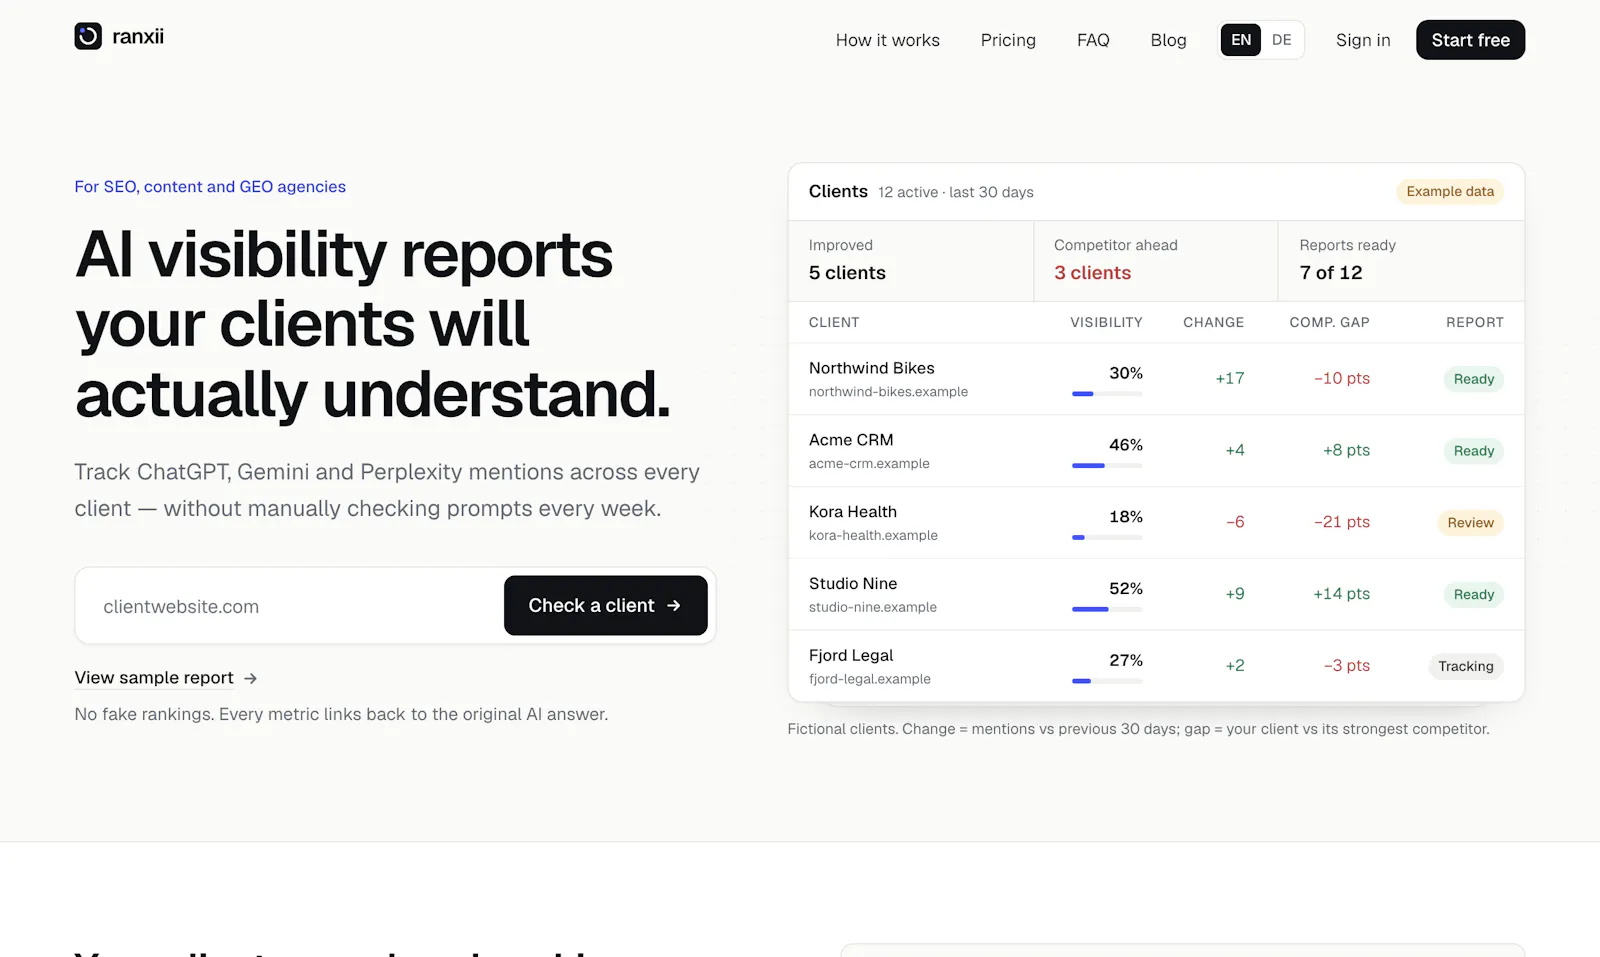Click Ready badge for Acme CRM
This screenshot has width=1600, height=957.
pyautogui.click(x=1474, y=451)
